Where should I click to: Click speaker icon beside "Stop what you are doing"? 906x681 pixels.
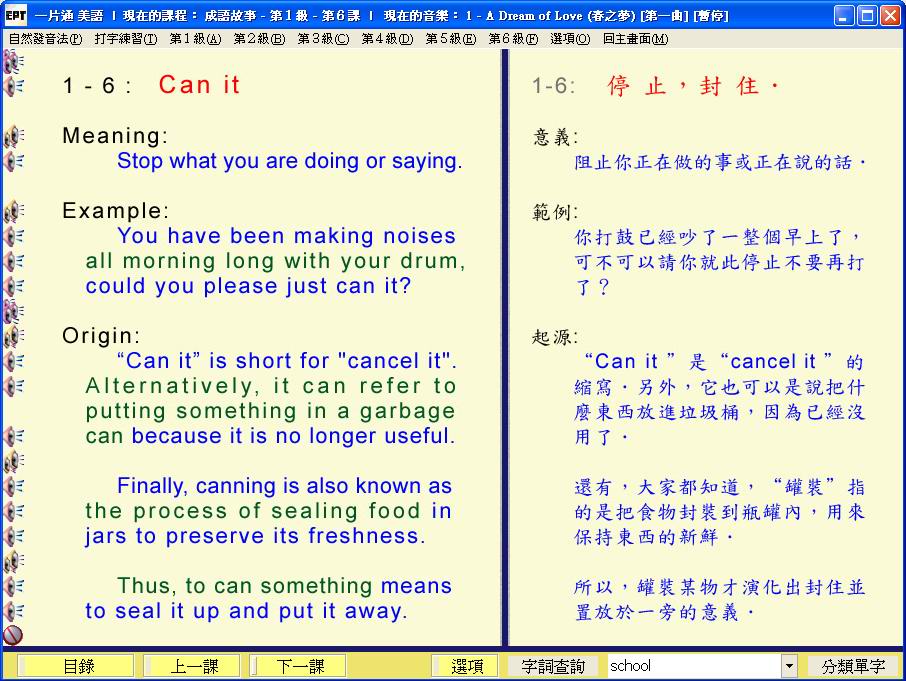14,161
